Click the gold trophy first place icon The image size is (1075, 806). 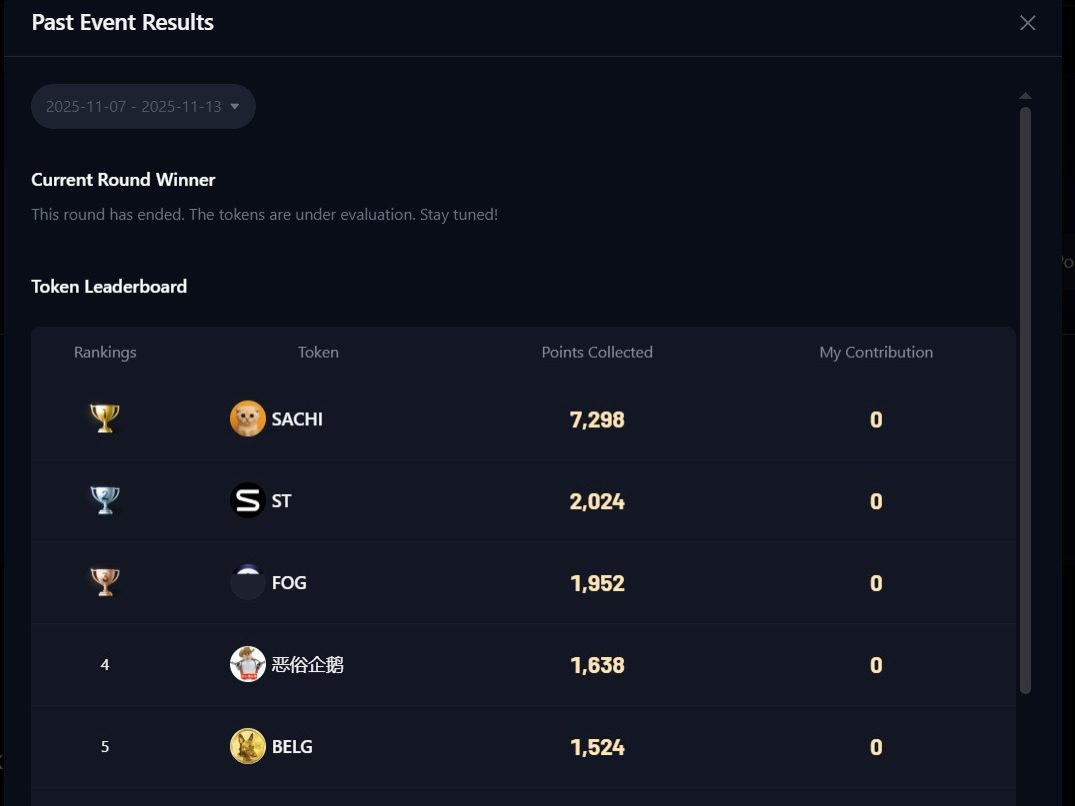coord(105,419)
